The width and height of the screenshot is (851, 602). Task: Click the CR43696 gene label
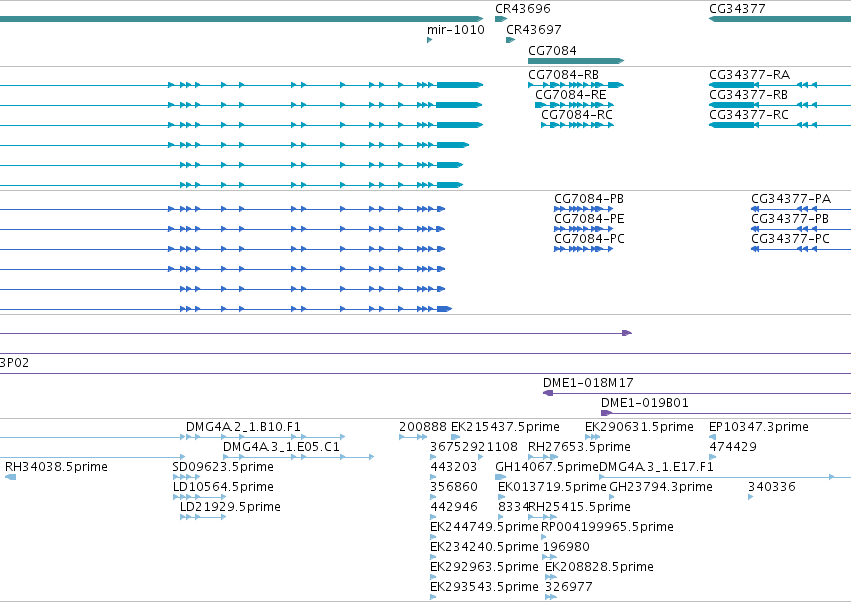pos(523,9)
